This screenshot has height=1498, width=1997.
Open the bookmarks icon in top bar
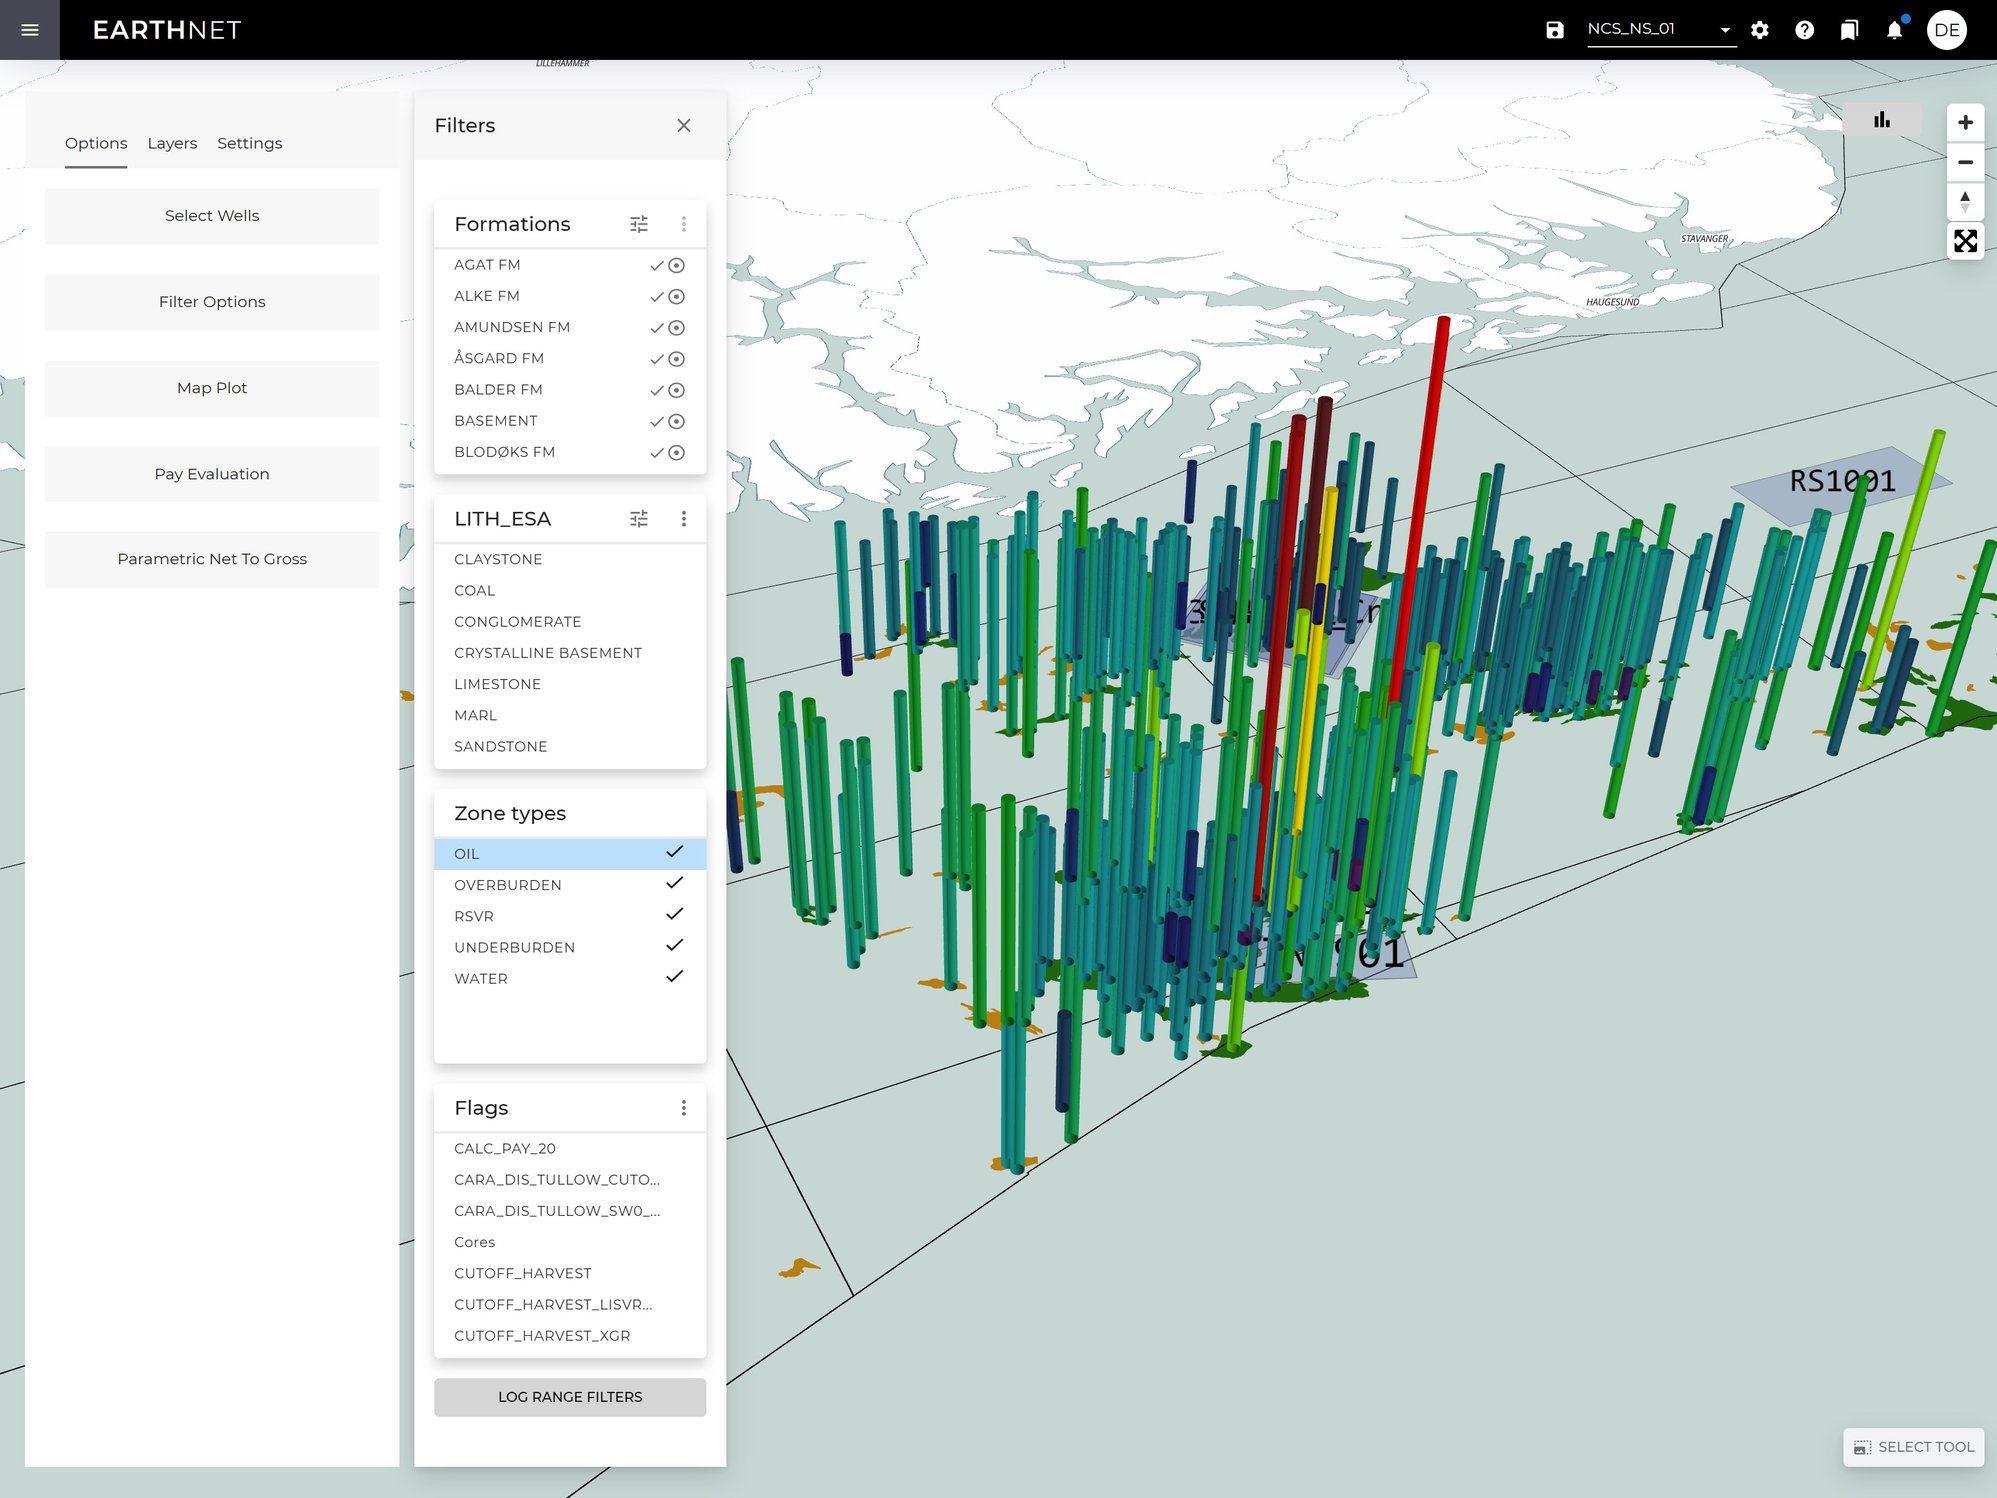click(1849, 30)
